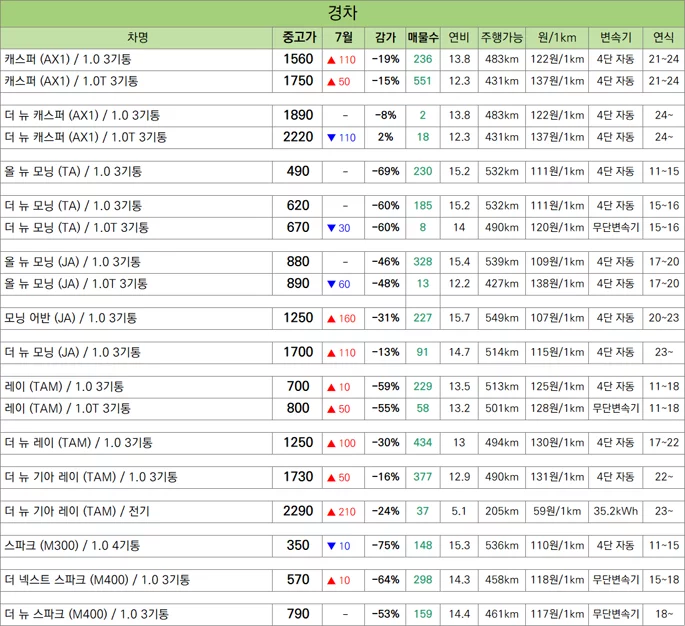Click the 매물수 column header

pyautogui.click(x=422, y=38)
